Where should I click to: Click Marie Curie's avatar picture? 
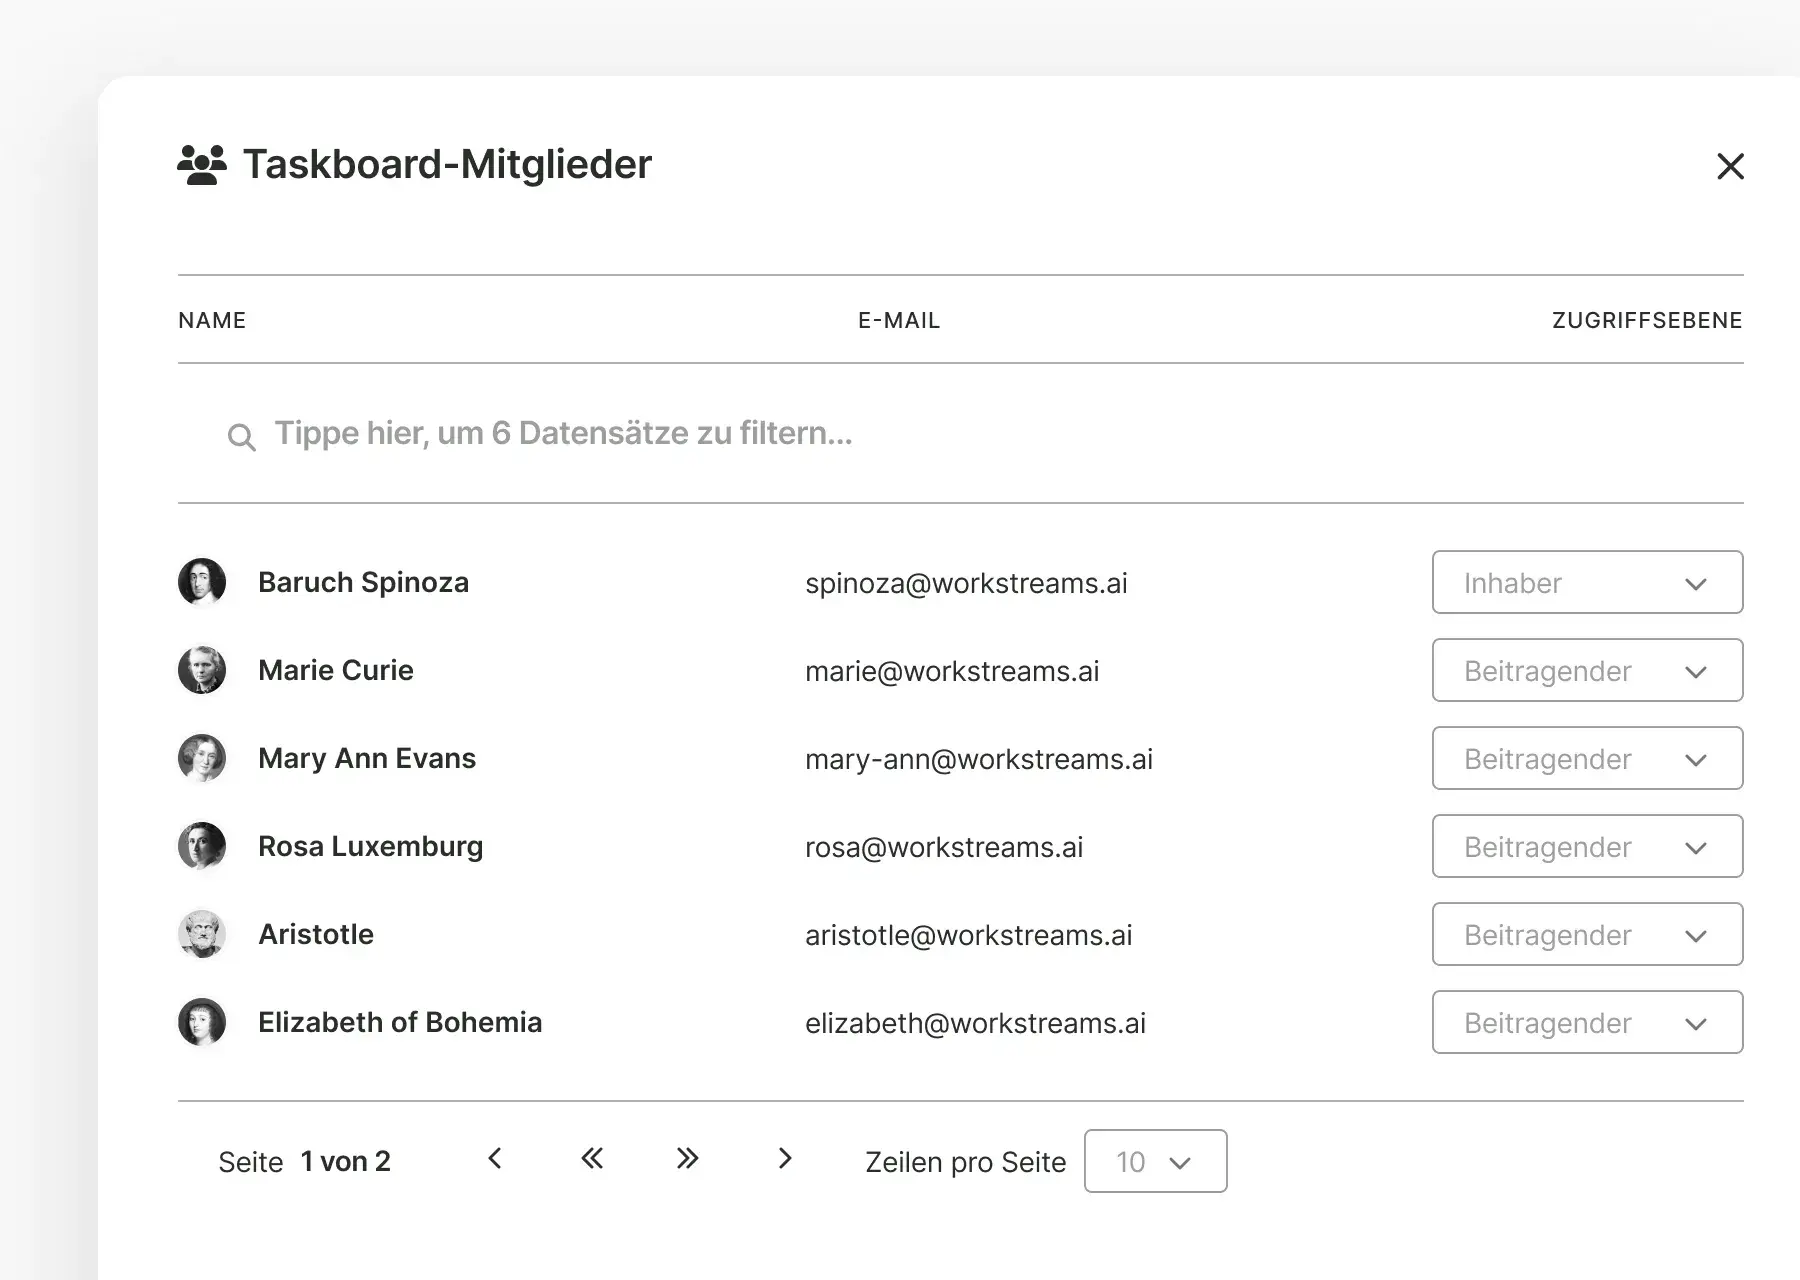click(x=202, y=670)
